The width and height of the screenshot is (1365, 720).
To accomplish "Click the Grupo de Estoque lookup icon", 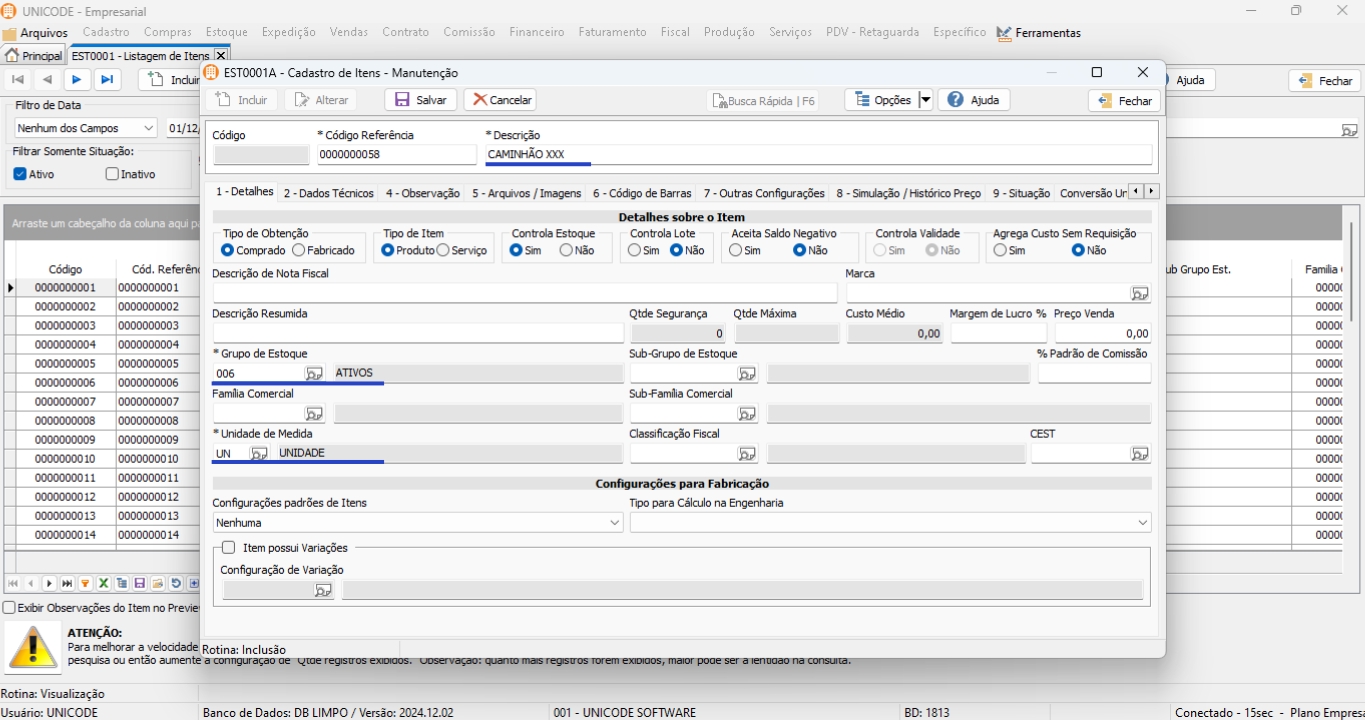I will pos(314,374).
